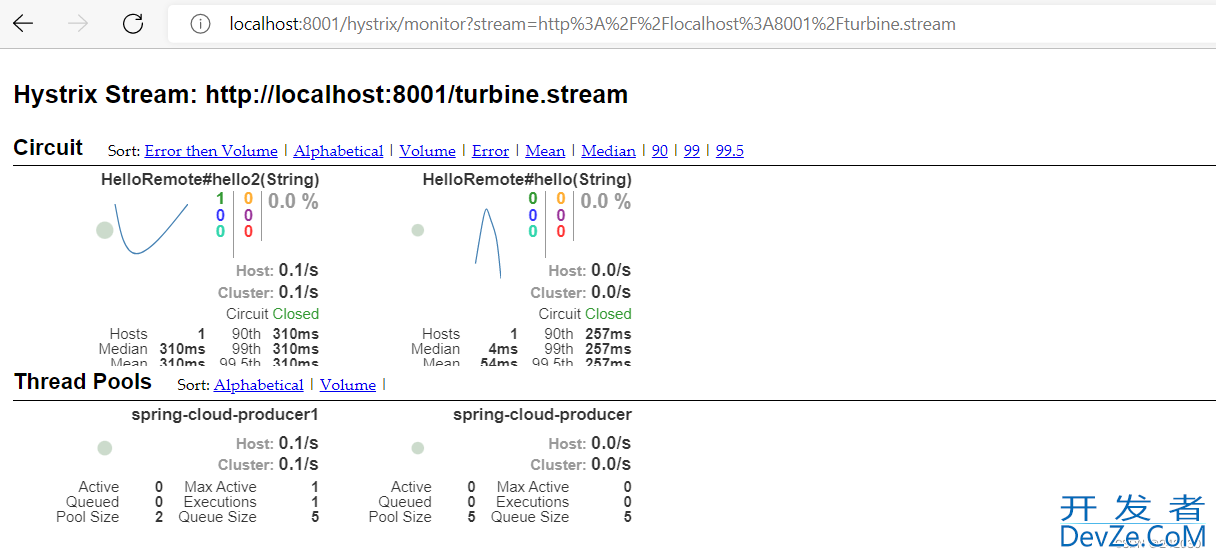
Task: Click hello2 Host rate 0.1/s
Action: pyautogui.click(x=298, y=270)
